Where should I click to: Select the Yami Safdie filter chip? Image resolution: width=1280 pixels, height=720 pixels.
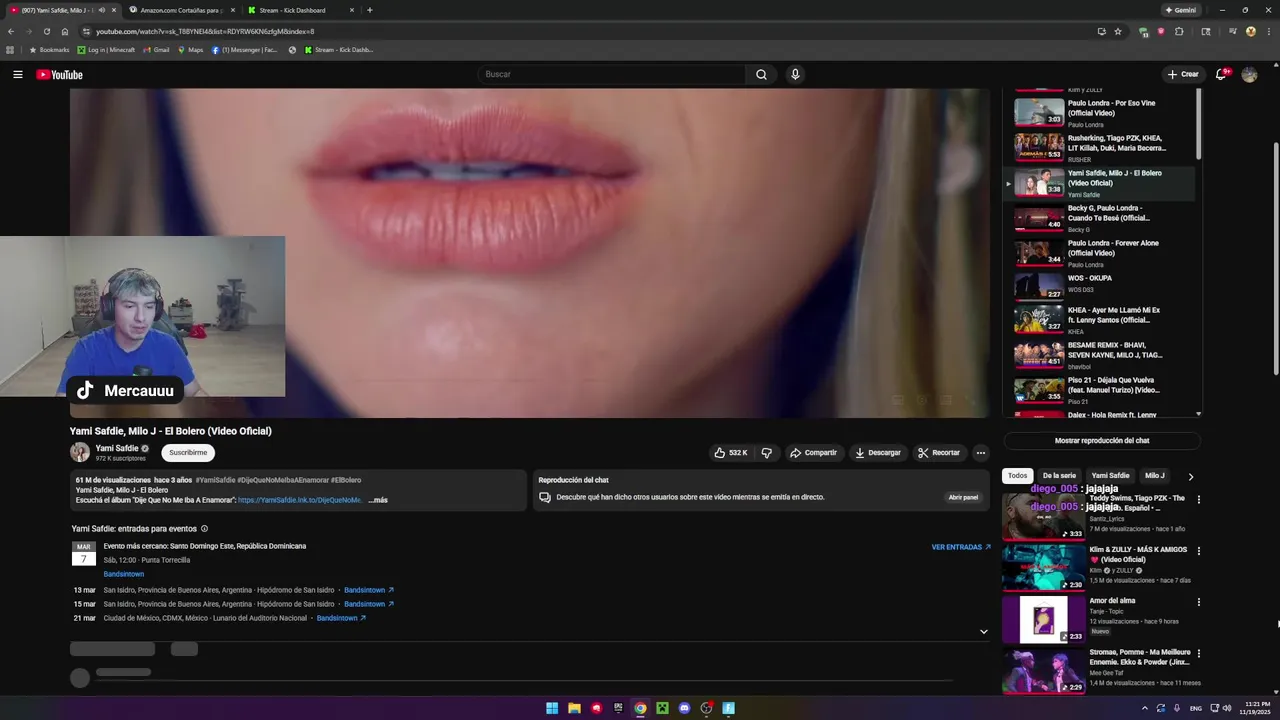point(1110,476)
